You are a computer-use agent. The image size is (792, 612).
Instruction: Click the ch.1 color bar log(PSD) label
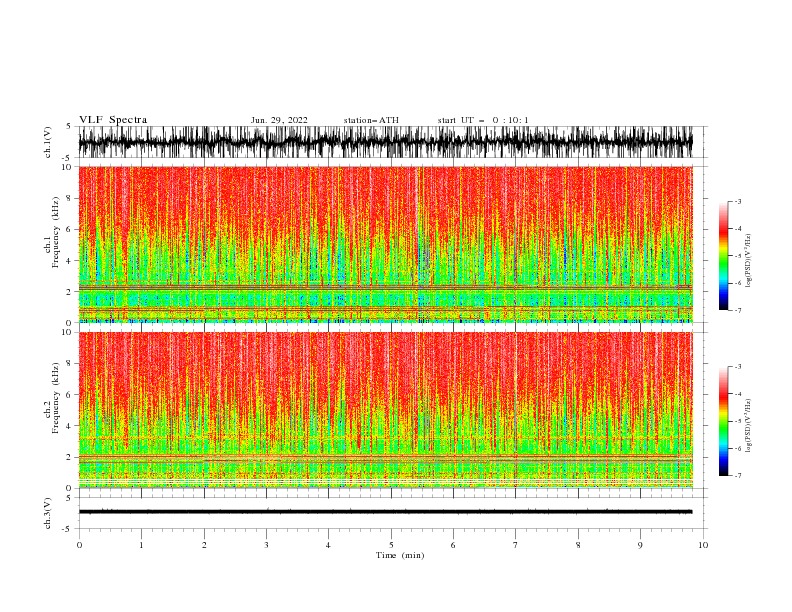(748, 261)
